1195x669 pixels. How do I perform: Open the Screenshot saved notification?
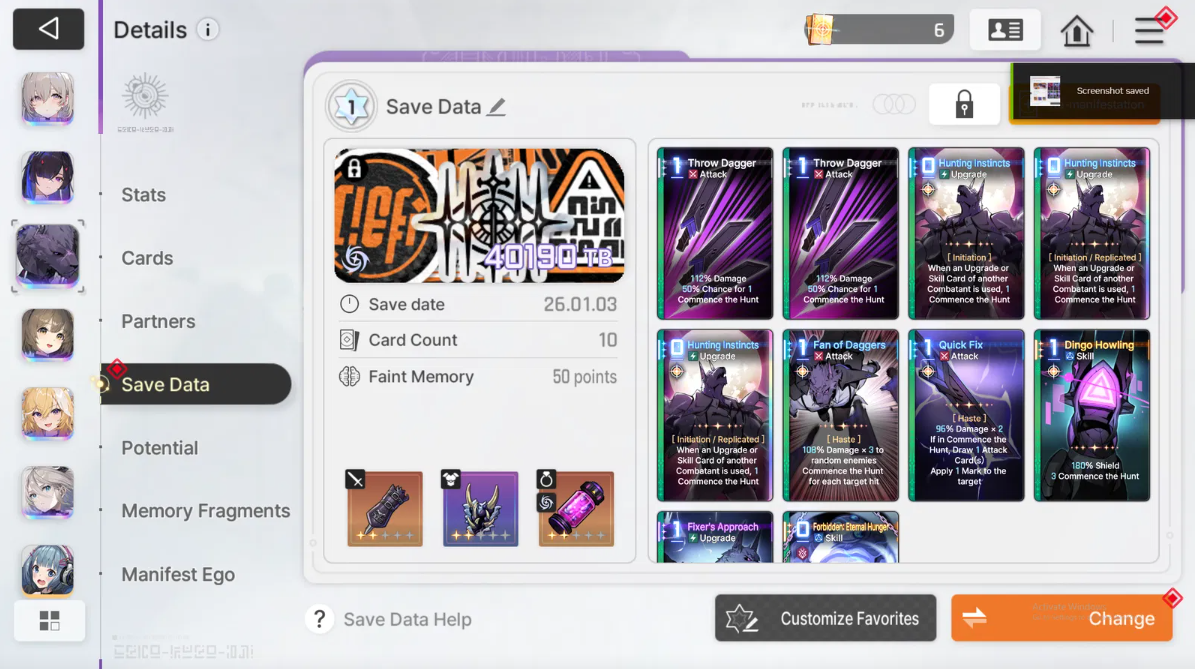[x=1103, y=91]
